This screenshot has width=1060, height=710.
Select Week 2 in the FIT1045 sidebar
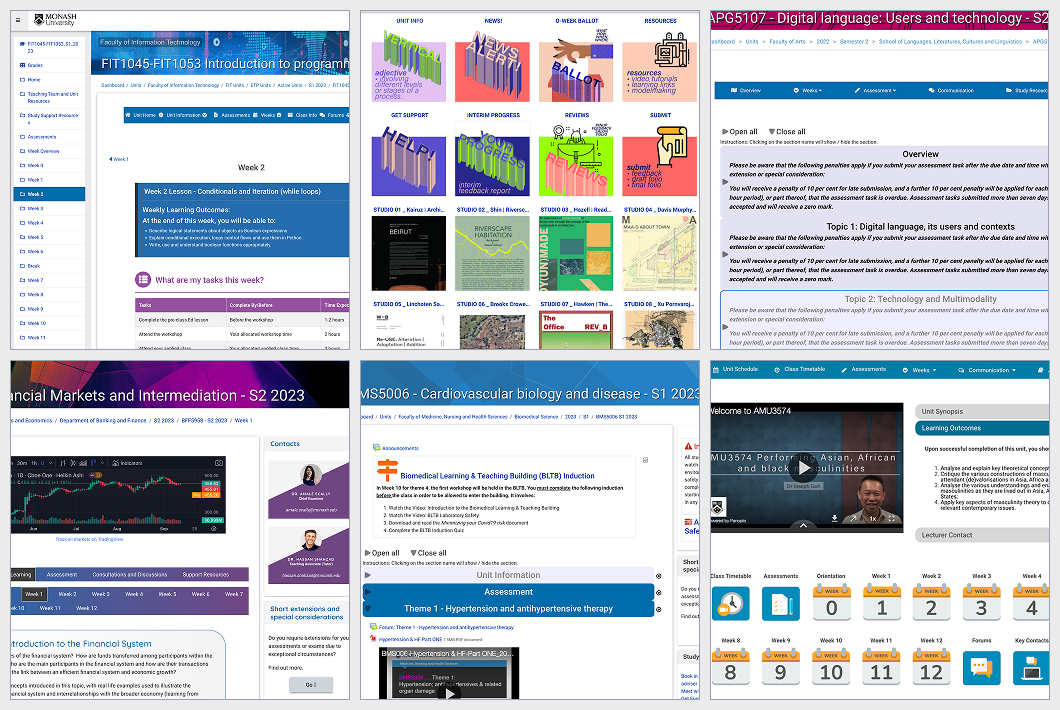click(x=49, y=194)
